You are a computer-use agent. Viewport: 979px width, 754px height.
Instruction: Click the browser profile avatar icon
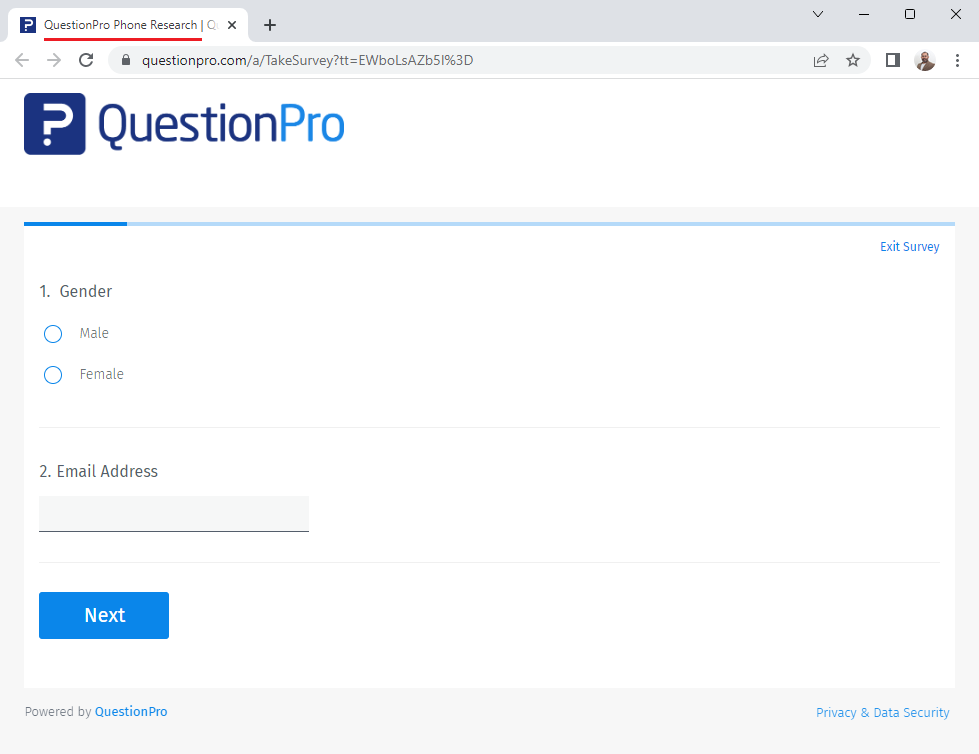925,60
